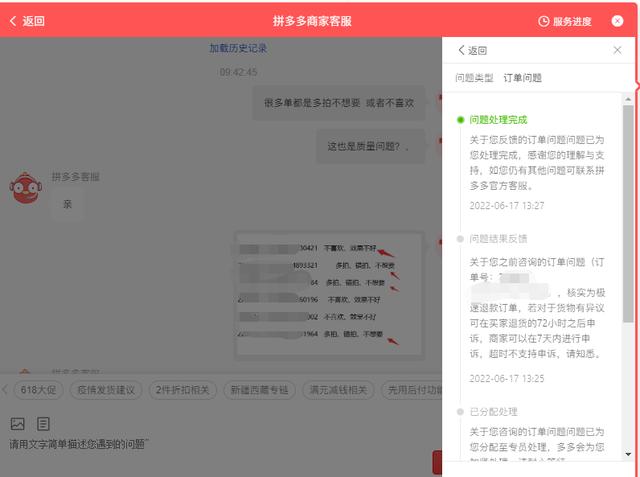
Task: Click the timestamp 2022-06-17 13:25
Action: (507, 379)
